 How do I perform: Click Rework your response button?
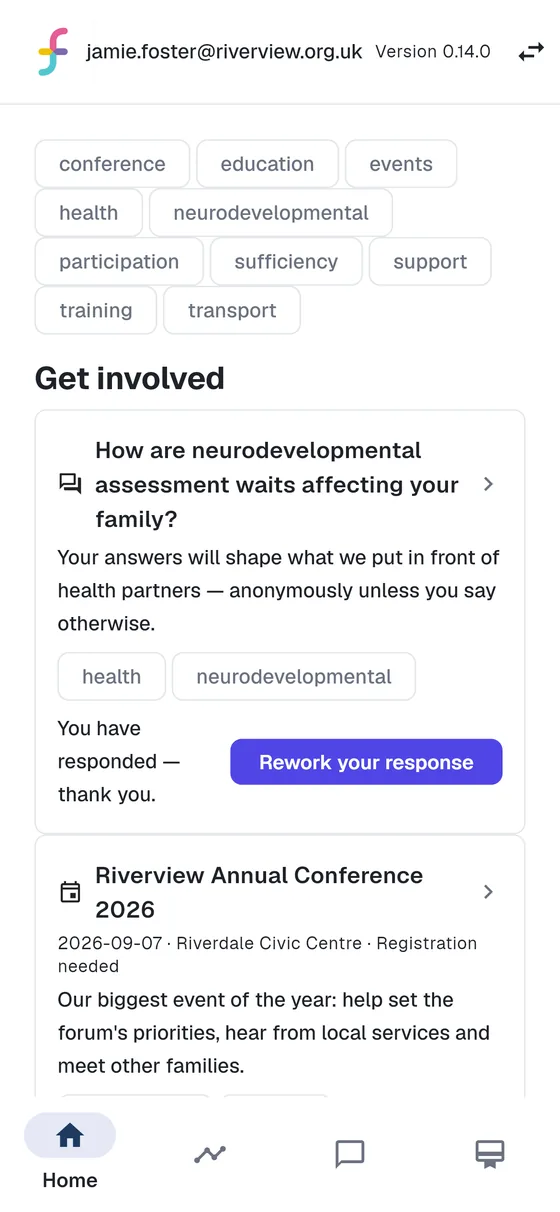(366, 762)
